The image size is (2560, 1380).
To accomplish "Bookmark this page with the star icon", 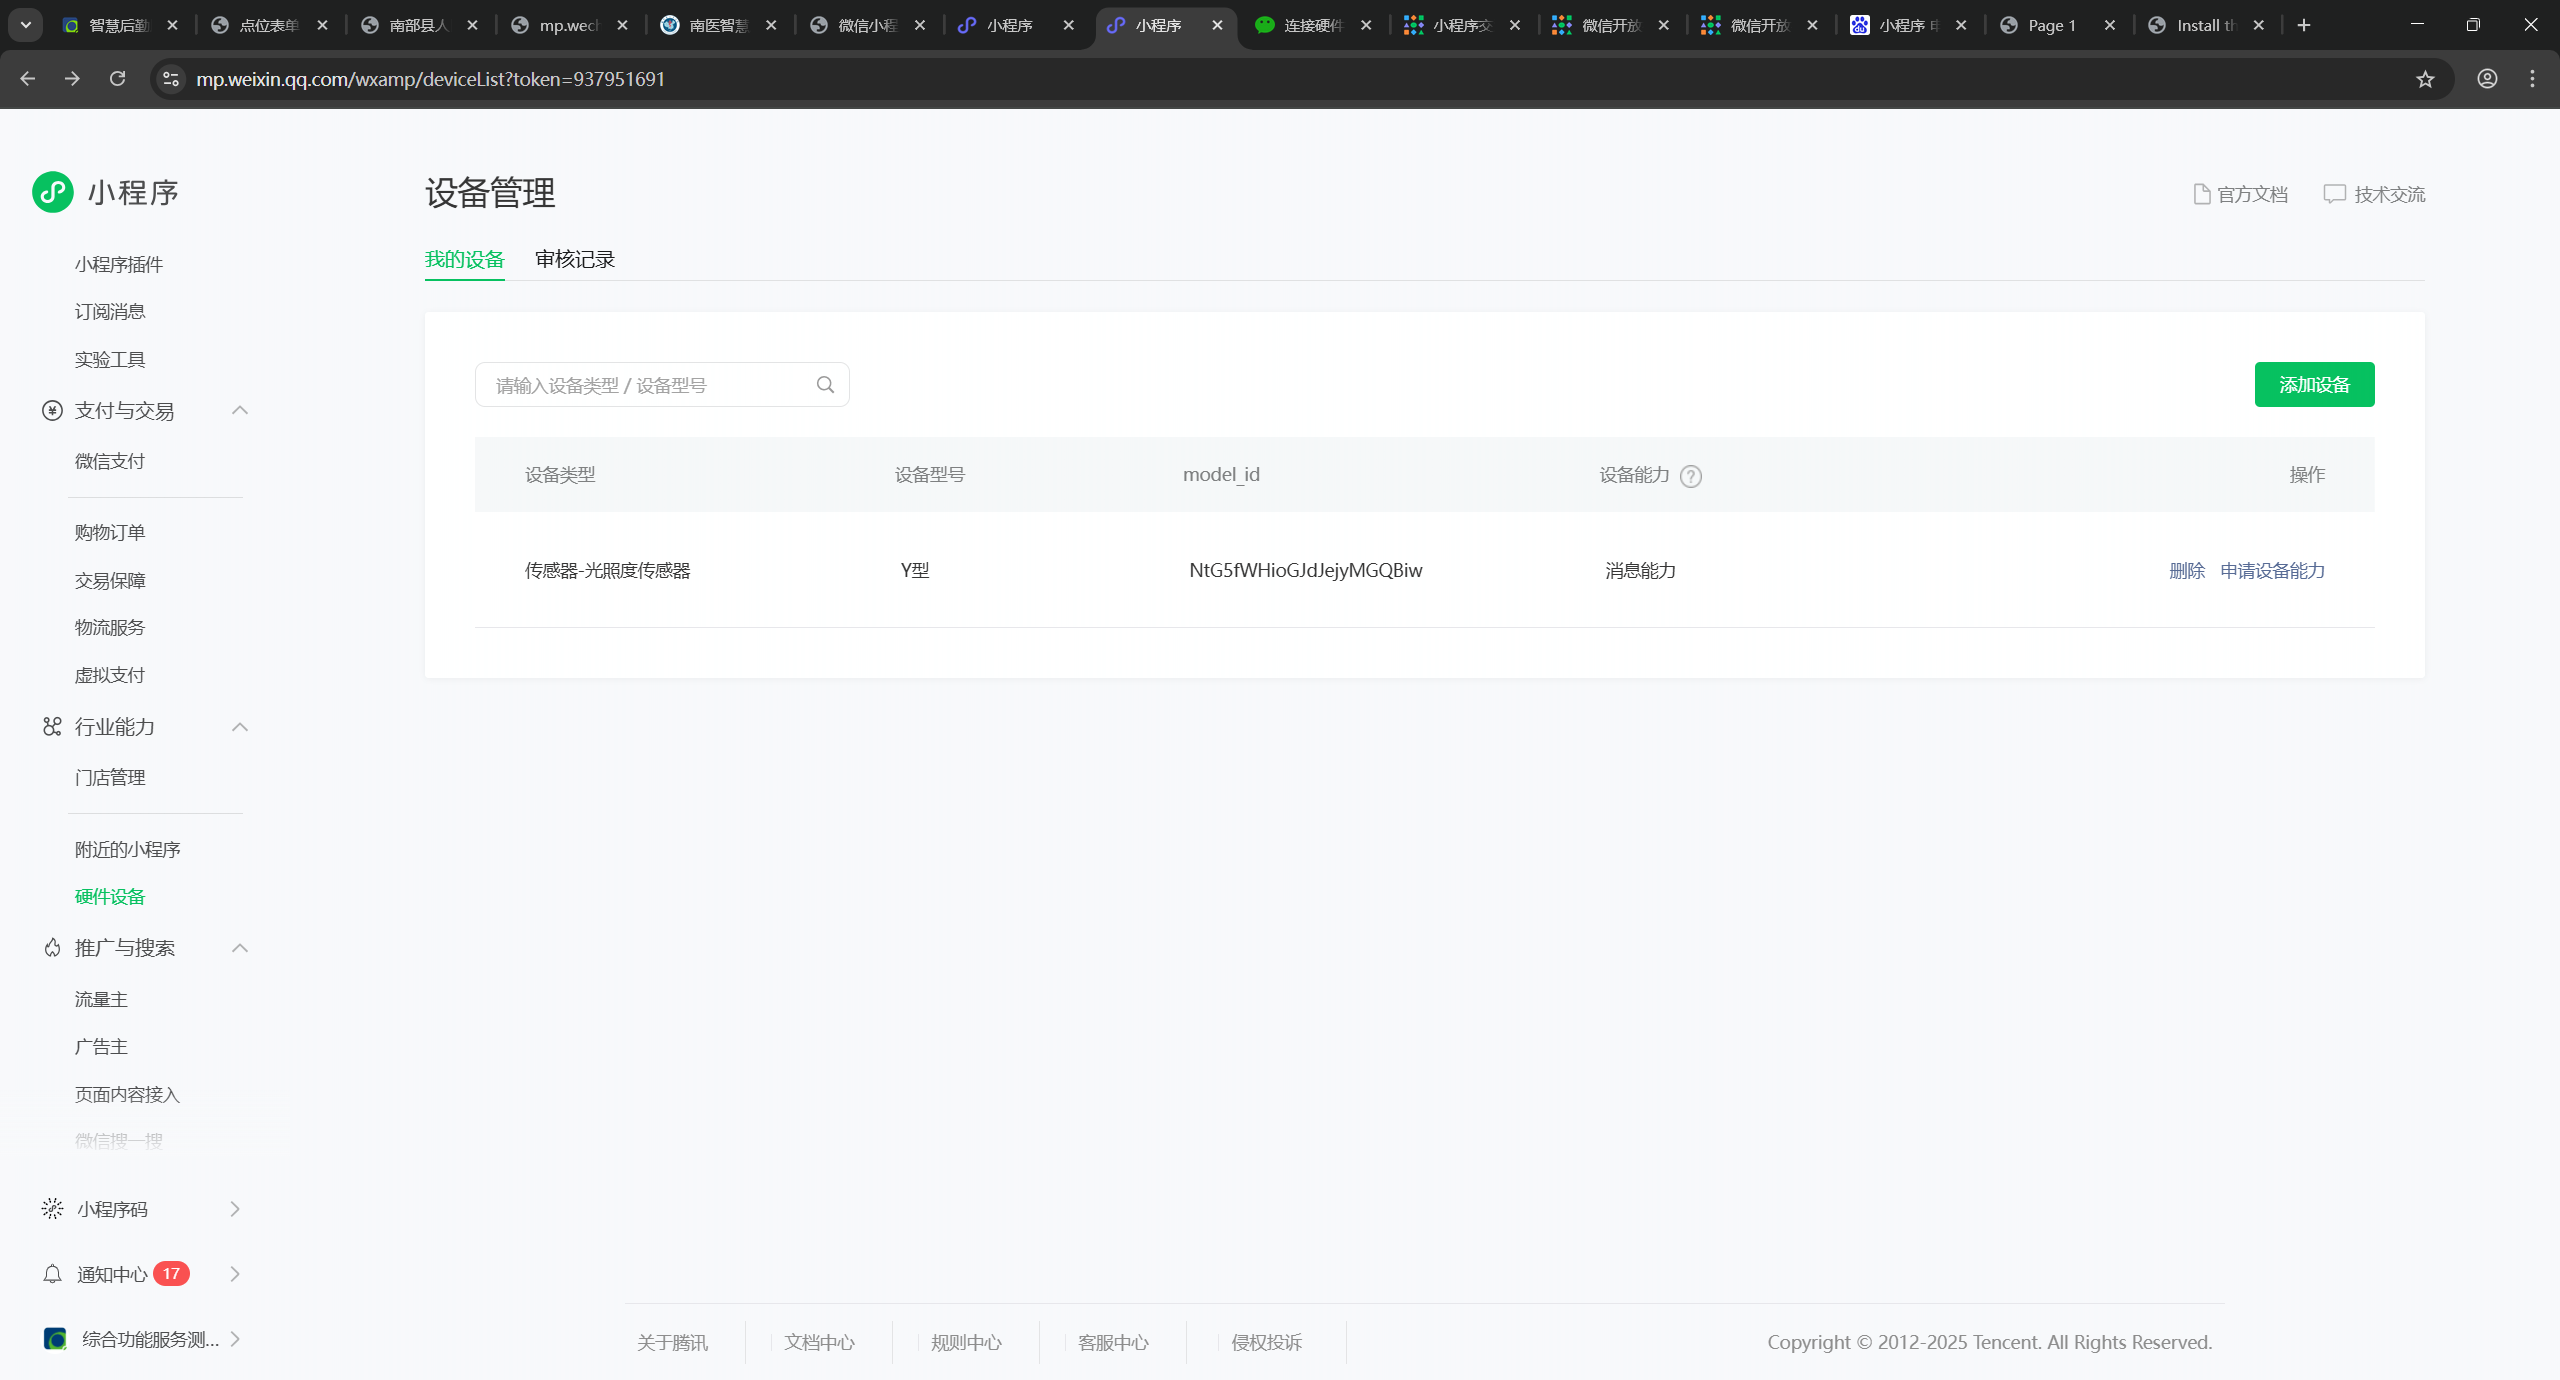I will coord(2425,79).
